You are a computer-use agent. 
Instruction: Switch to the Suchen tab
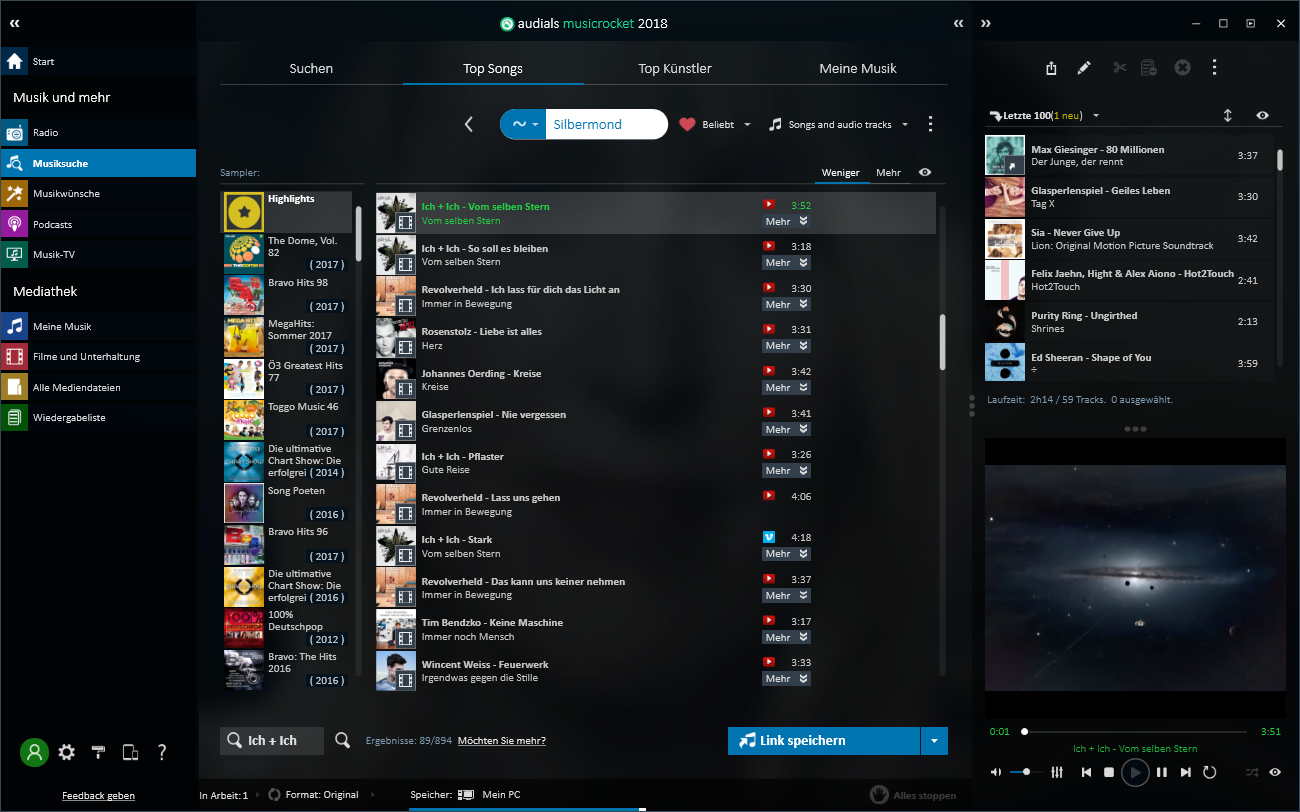pos(311,68)
